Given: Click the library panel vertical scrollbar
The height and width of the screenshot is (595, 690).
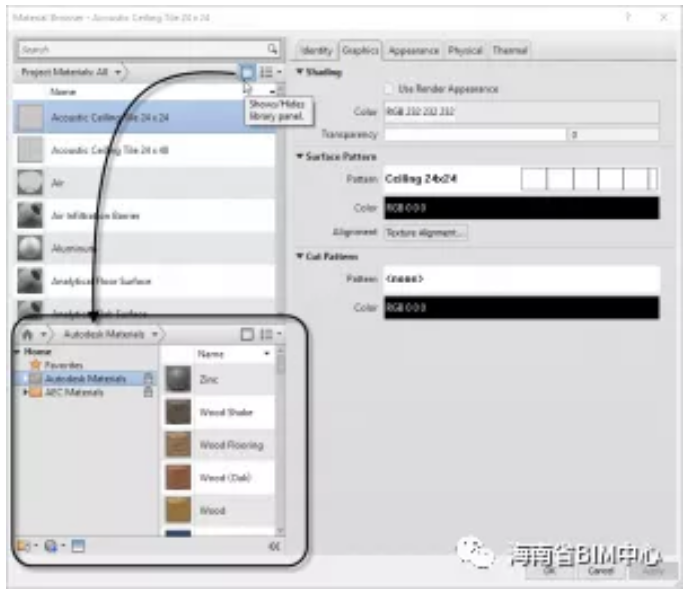Looking at the screenshot, I should [280, 440].
